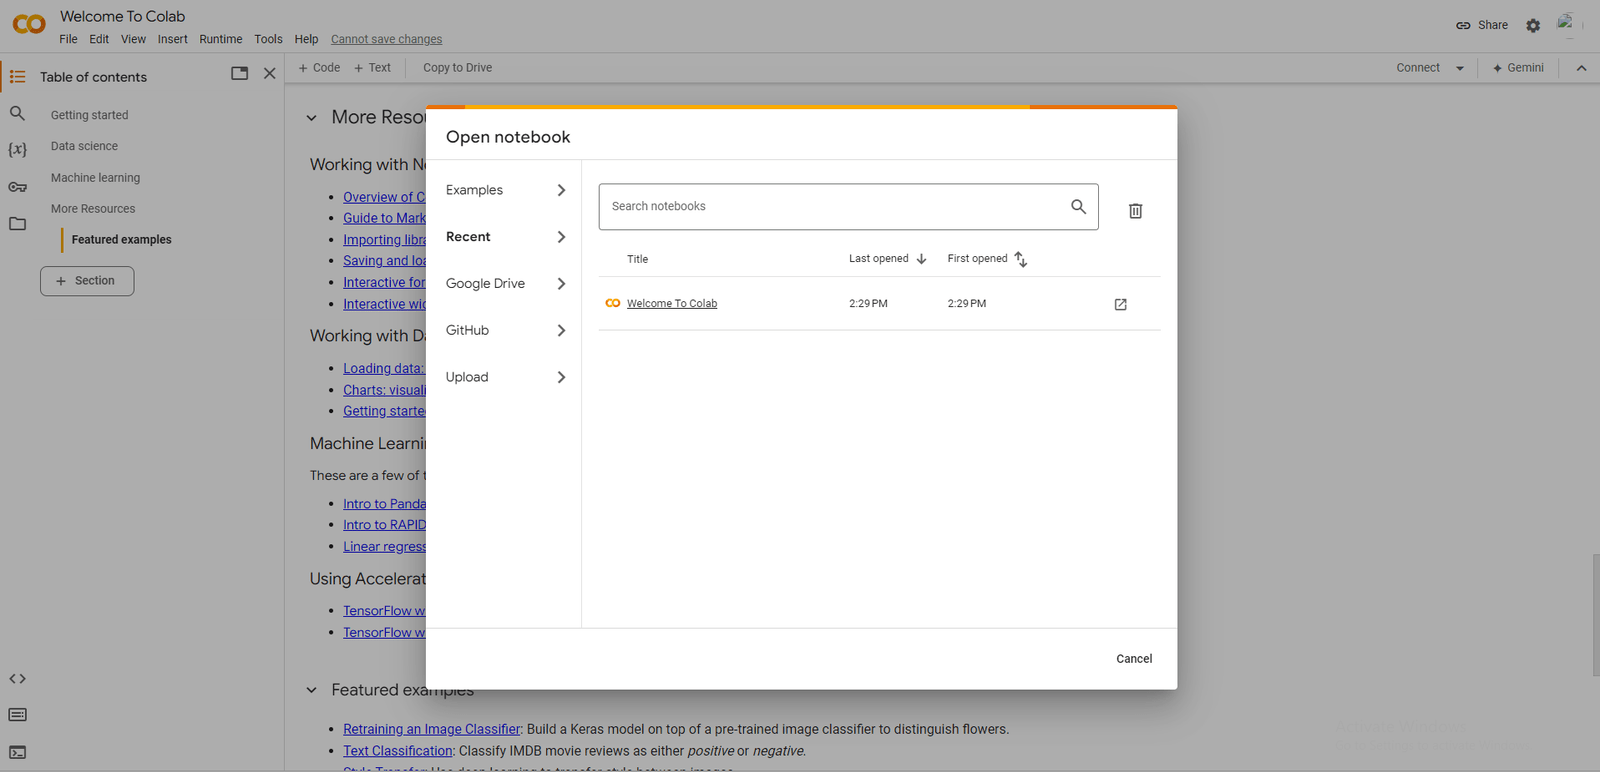The width and height of the screenshot is (1600, 772).
Task: Click the Title column header
Action: point(637,259)
